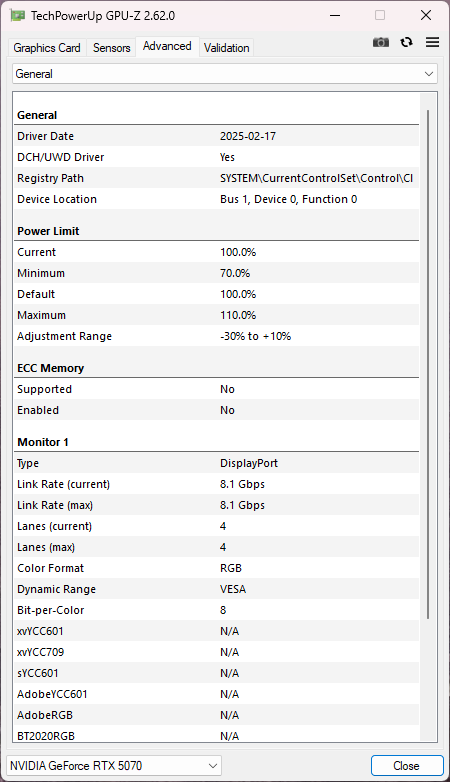Minimize the GPU-Z window
450x782 pixels.
[335, 15]
